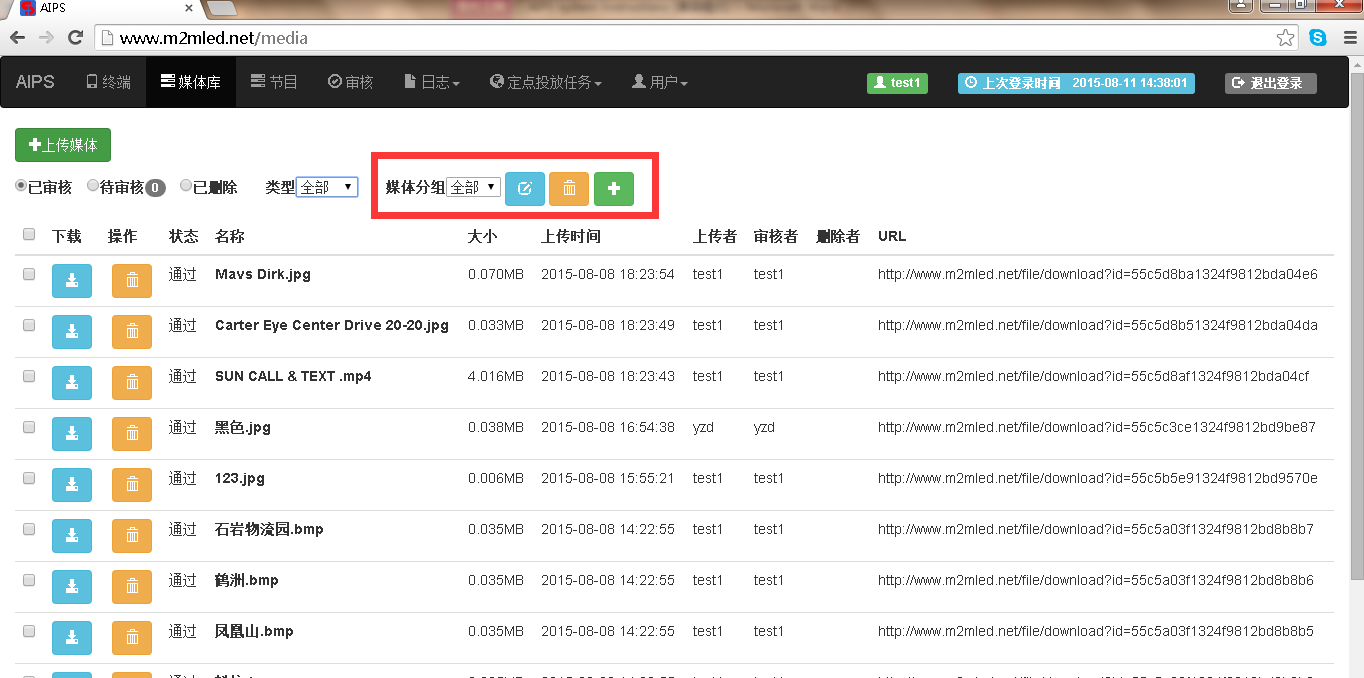
Task: Check the box for Mavs Dirk.jpg
Action: 29,274
